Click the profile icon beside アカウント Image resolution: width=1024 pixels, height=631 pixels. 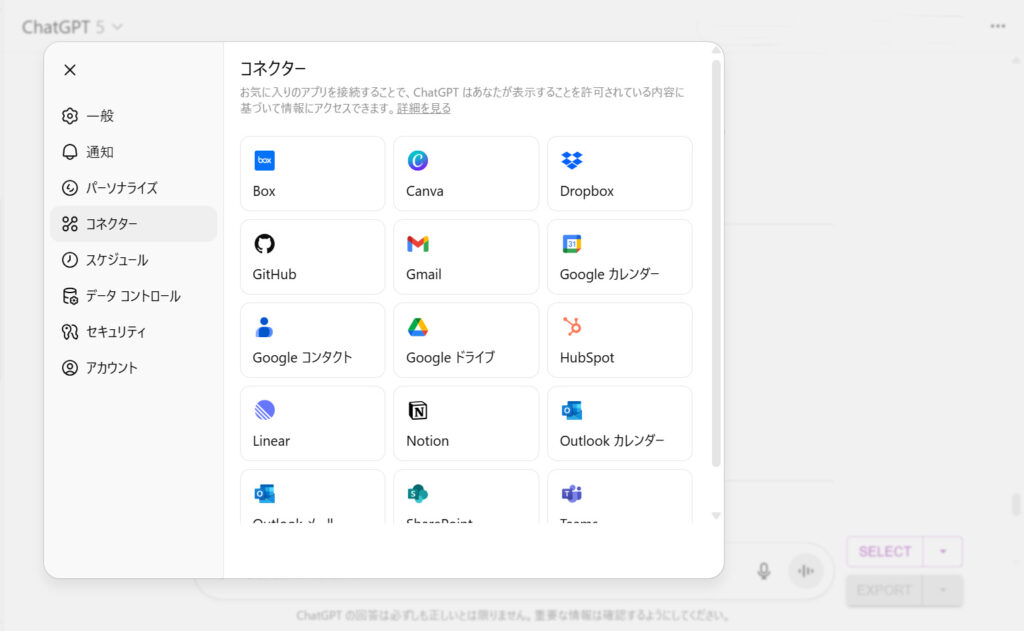coord(70,368)
